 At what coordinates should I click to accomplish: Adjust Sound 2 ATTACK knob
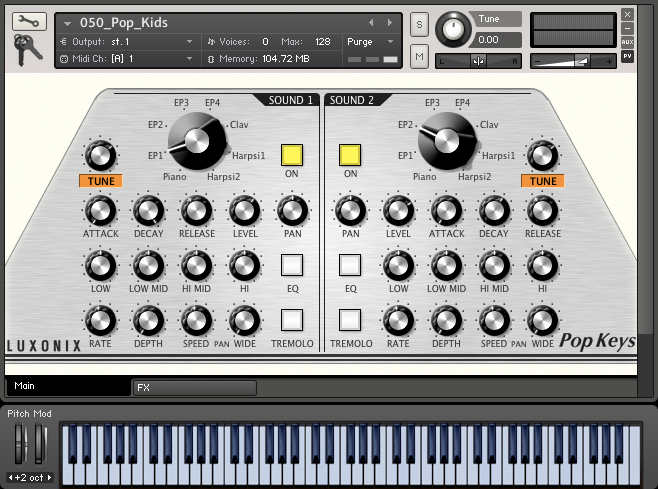pos(446,211)
